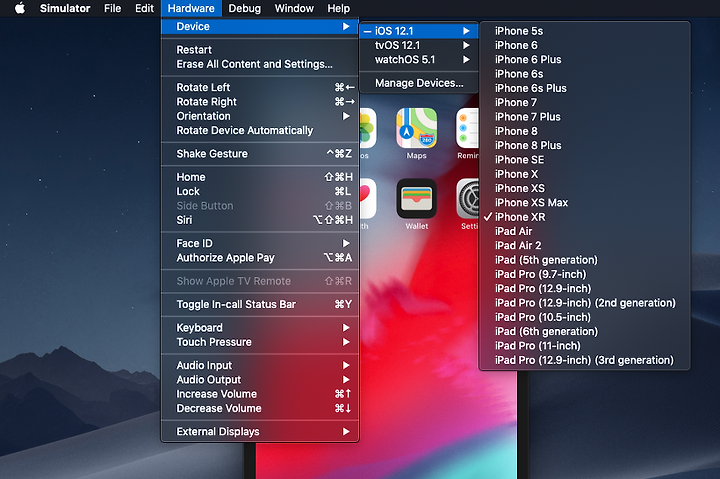The height and width of the screenshot is (479, 720).
Task: Select Decrease Volume
Action: (260, 408)
